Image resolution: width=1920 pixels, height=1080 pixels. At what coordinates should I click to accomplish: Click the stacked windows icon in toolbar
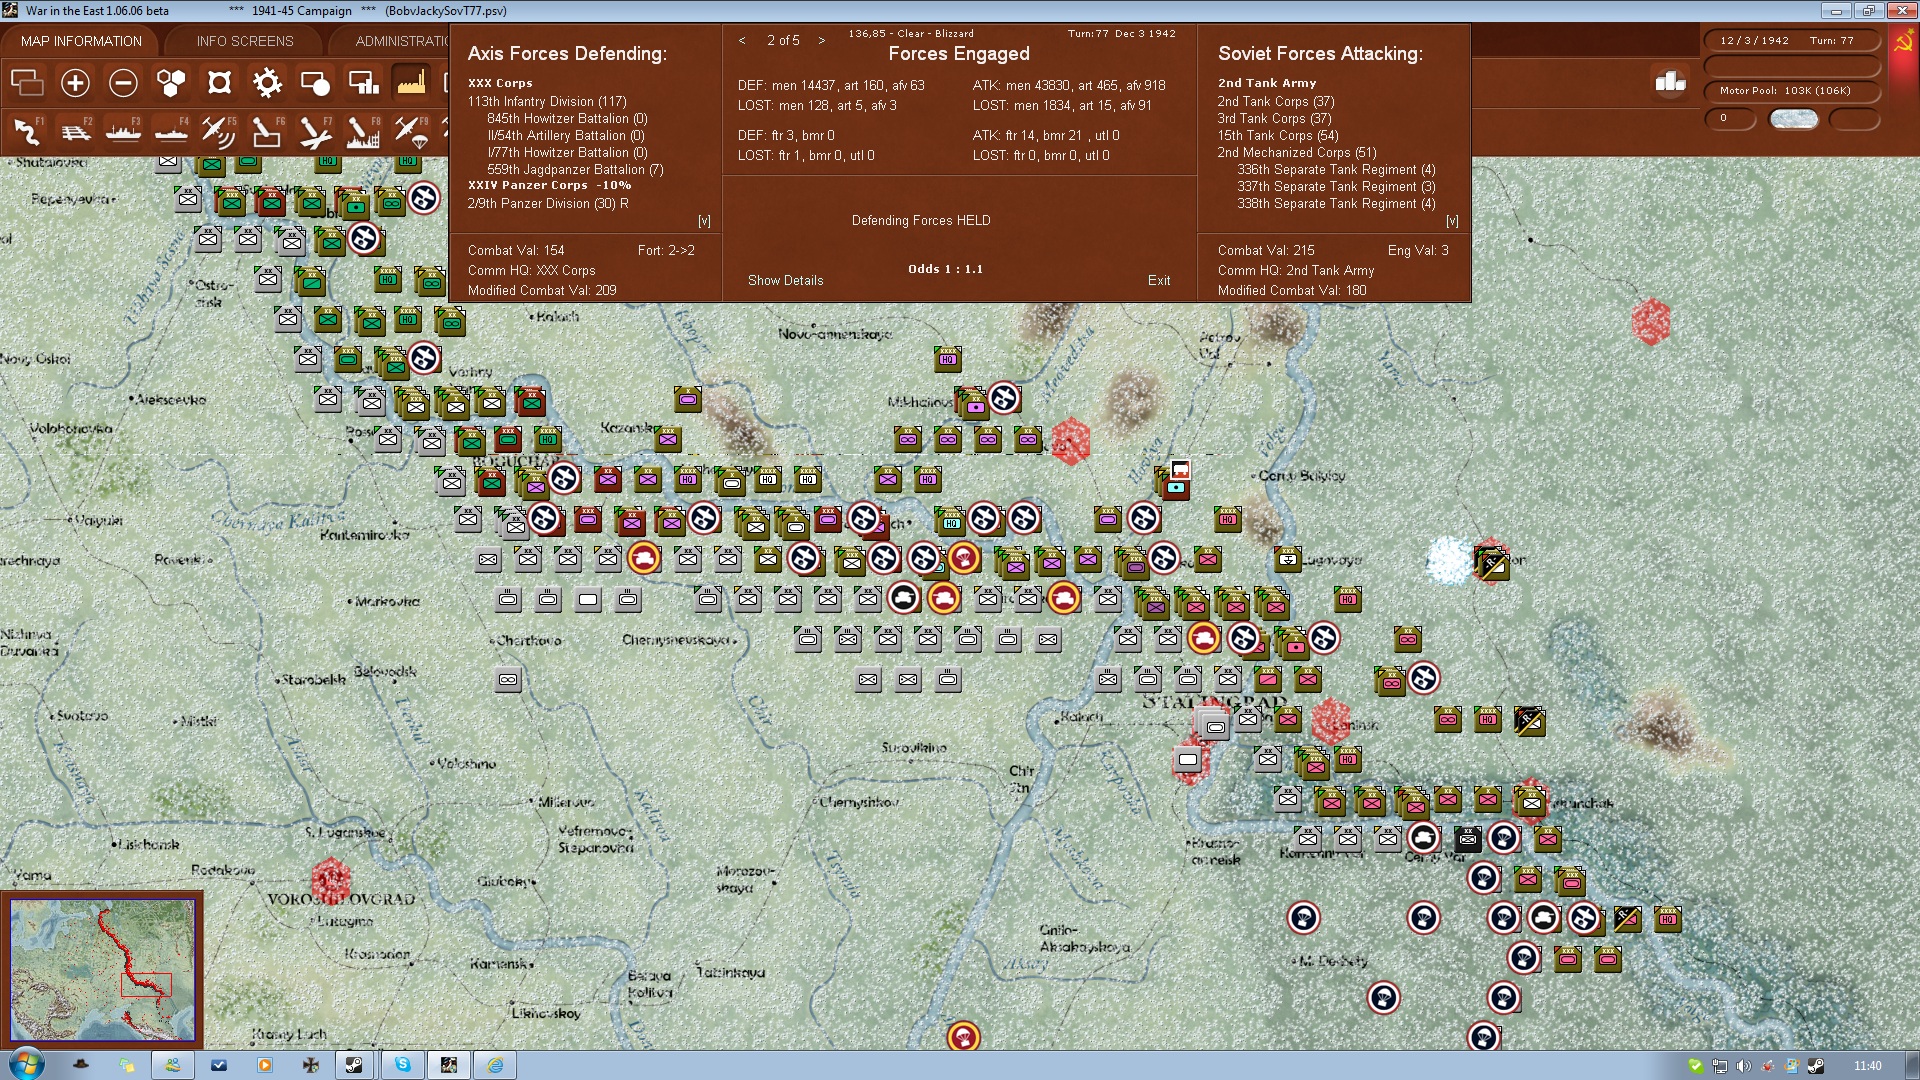(x=27, y=83)
